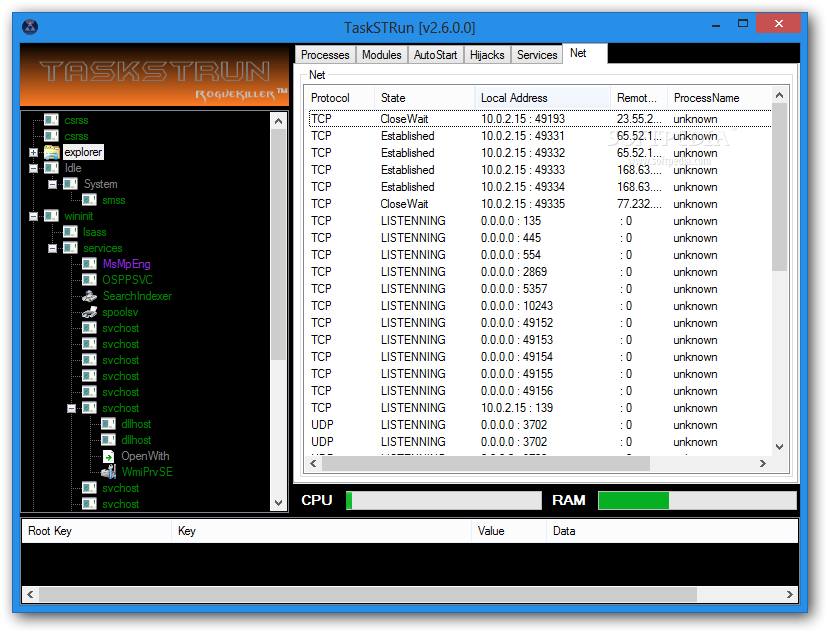Screen dimensions: 828x633
Task: Select the spoolsv process label
Action: (x=120, y=312)
